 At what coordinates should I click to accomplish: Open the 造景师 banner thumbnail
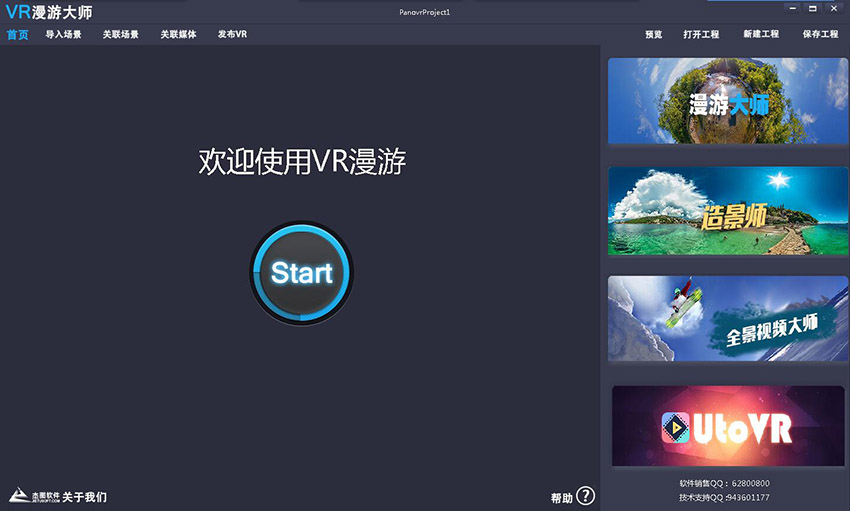(x=727, y=211)
